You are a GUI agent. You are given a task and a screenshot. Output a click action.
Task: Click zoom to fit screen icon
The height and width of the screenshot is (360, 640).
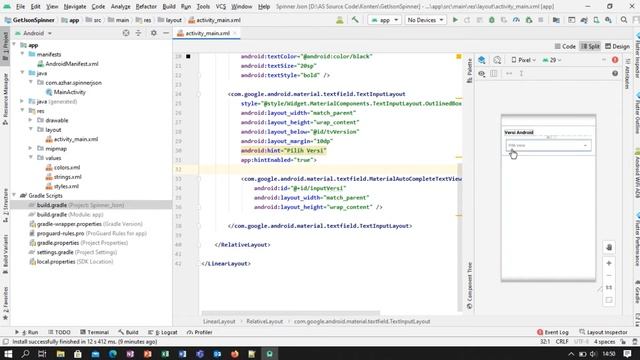[609, 300]
